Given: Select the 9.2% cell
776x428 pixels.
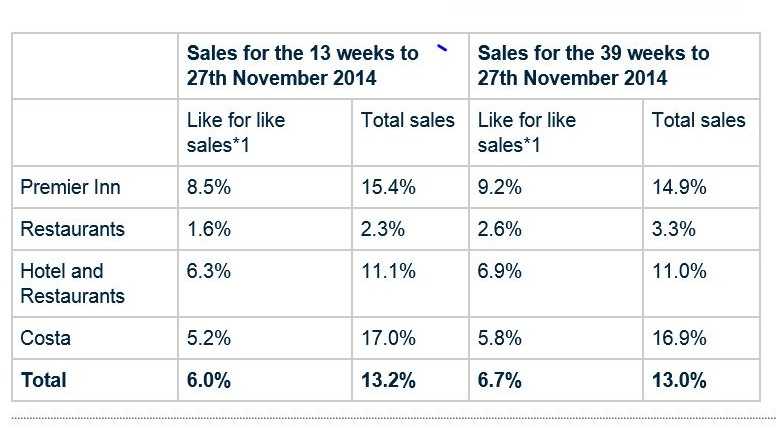Looking at the screenshot, I should click(x=500, y=187).
